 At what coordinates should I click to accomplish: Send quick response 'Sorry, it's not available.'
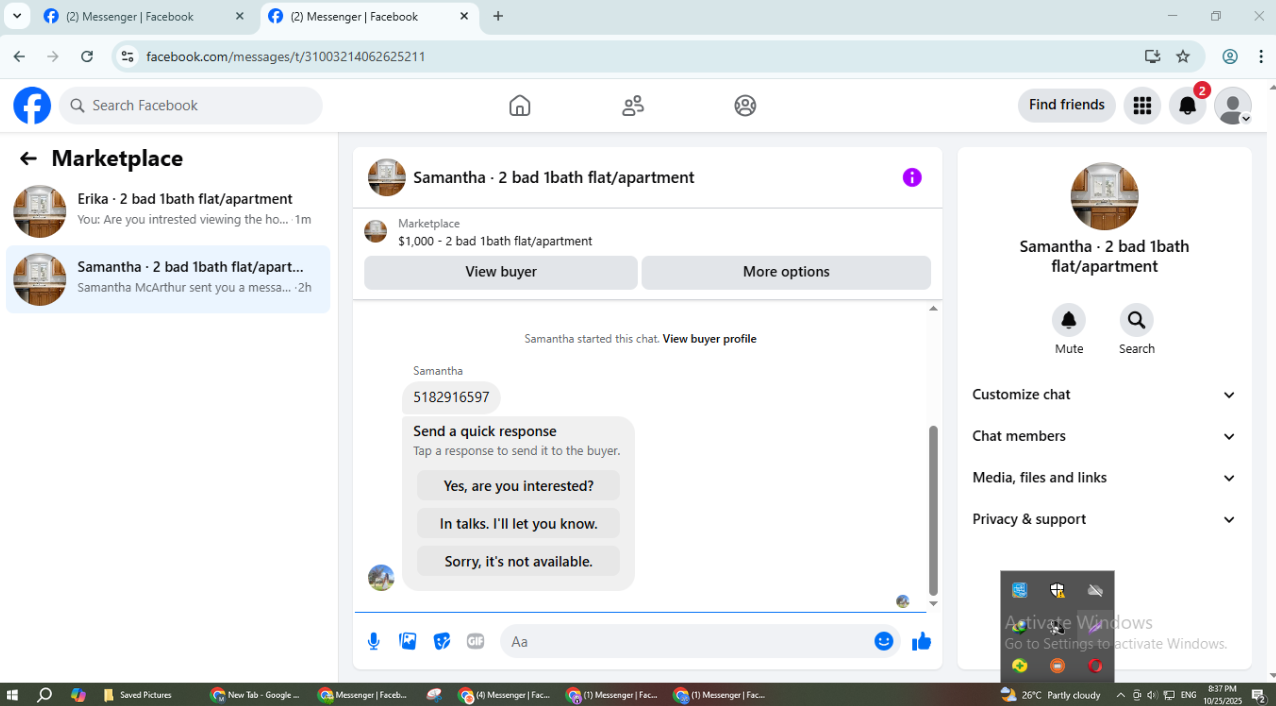518,562
